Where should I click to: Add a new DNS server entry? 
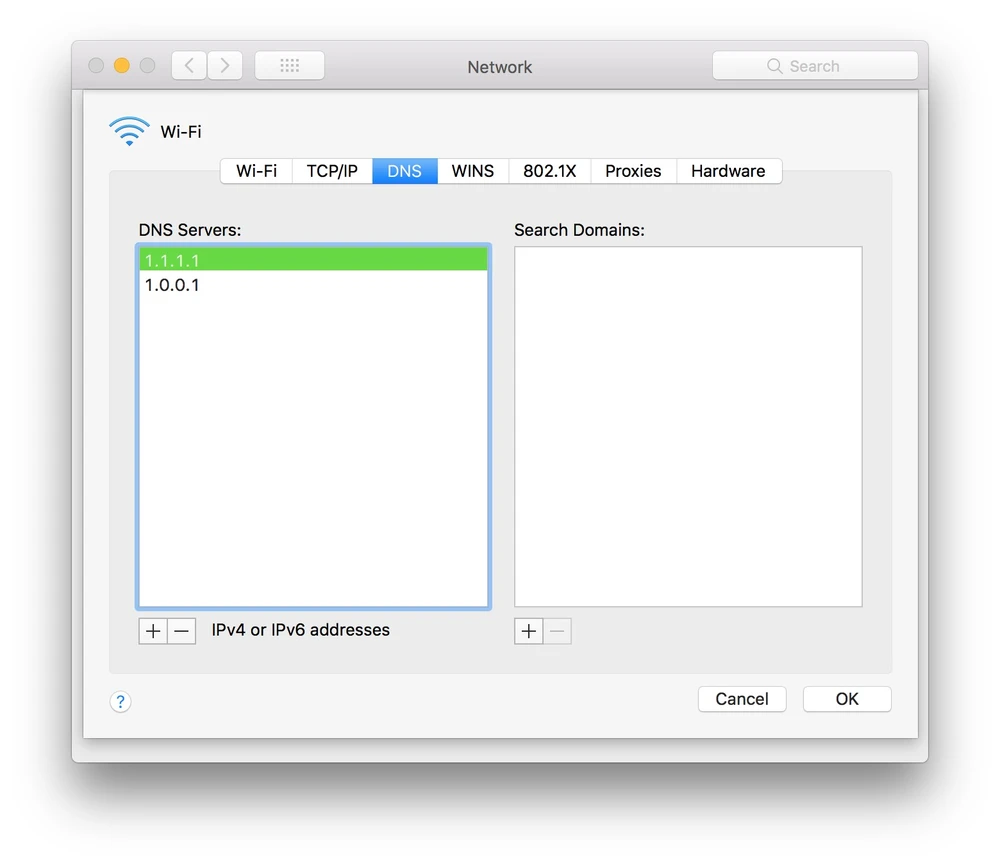153,631
